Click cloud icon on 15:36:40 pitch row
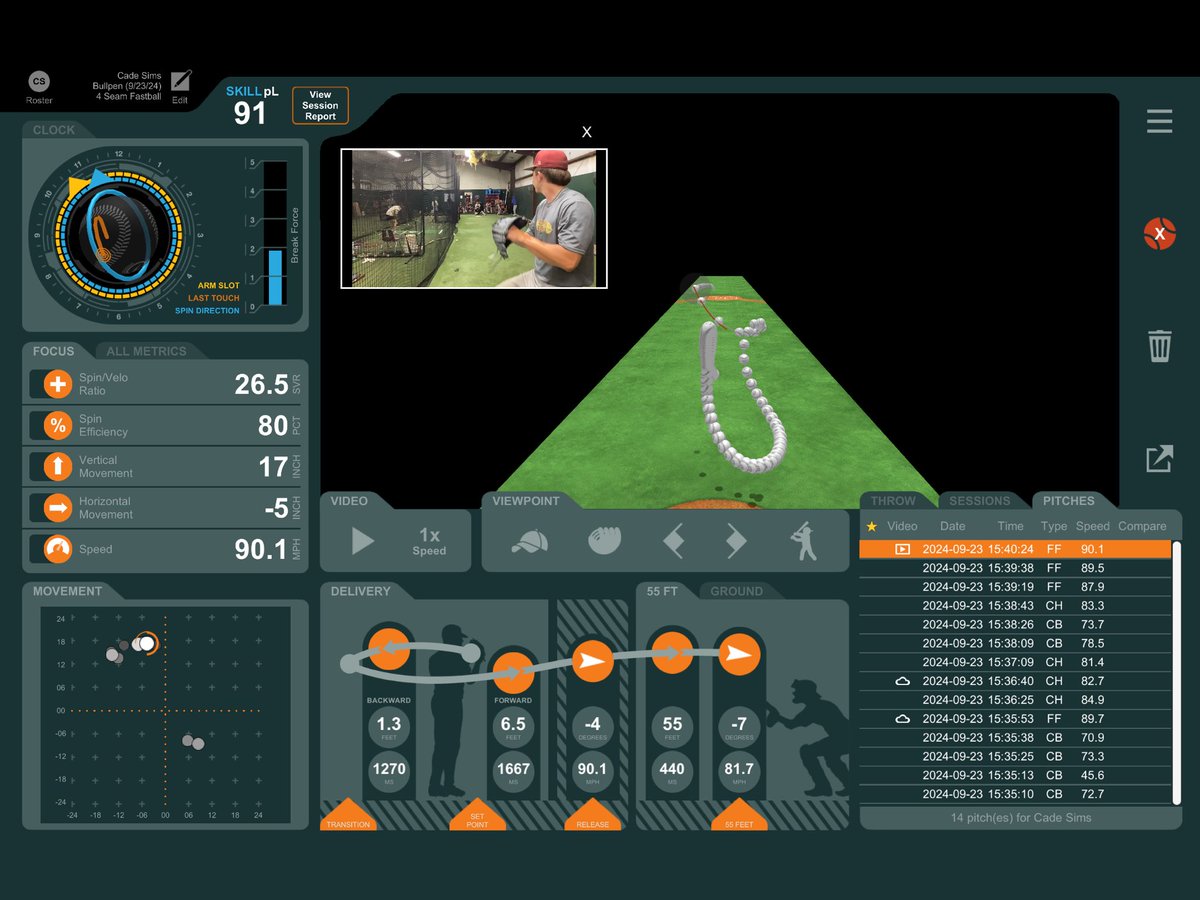 point(902,681)
